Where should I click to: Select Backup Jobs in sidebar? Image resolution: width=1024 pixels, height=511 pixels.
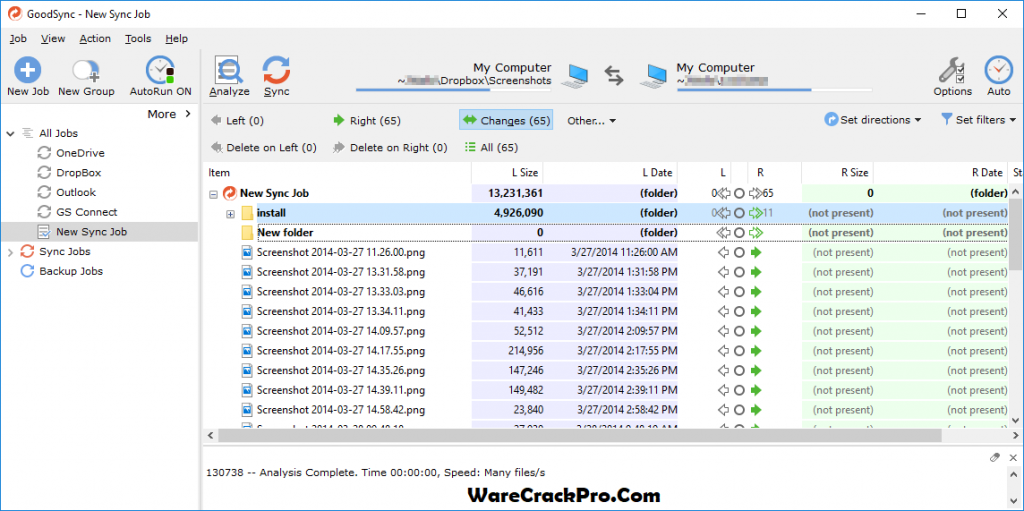tap(71, 271)
